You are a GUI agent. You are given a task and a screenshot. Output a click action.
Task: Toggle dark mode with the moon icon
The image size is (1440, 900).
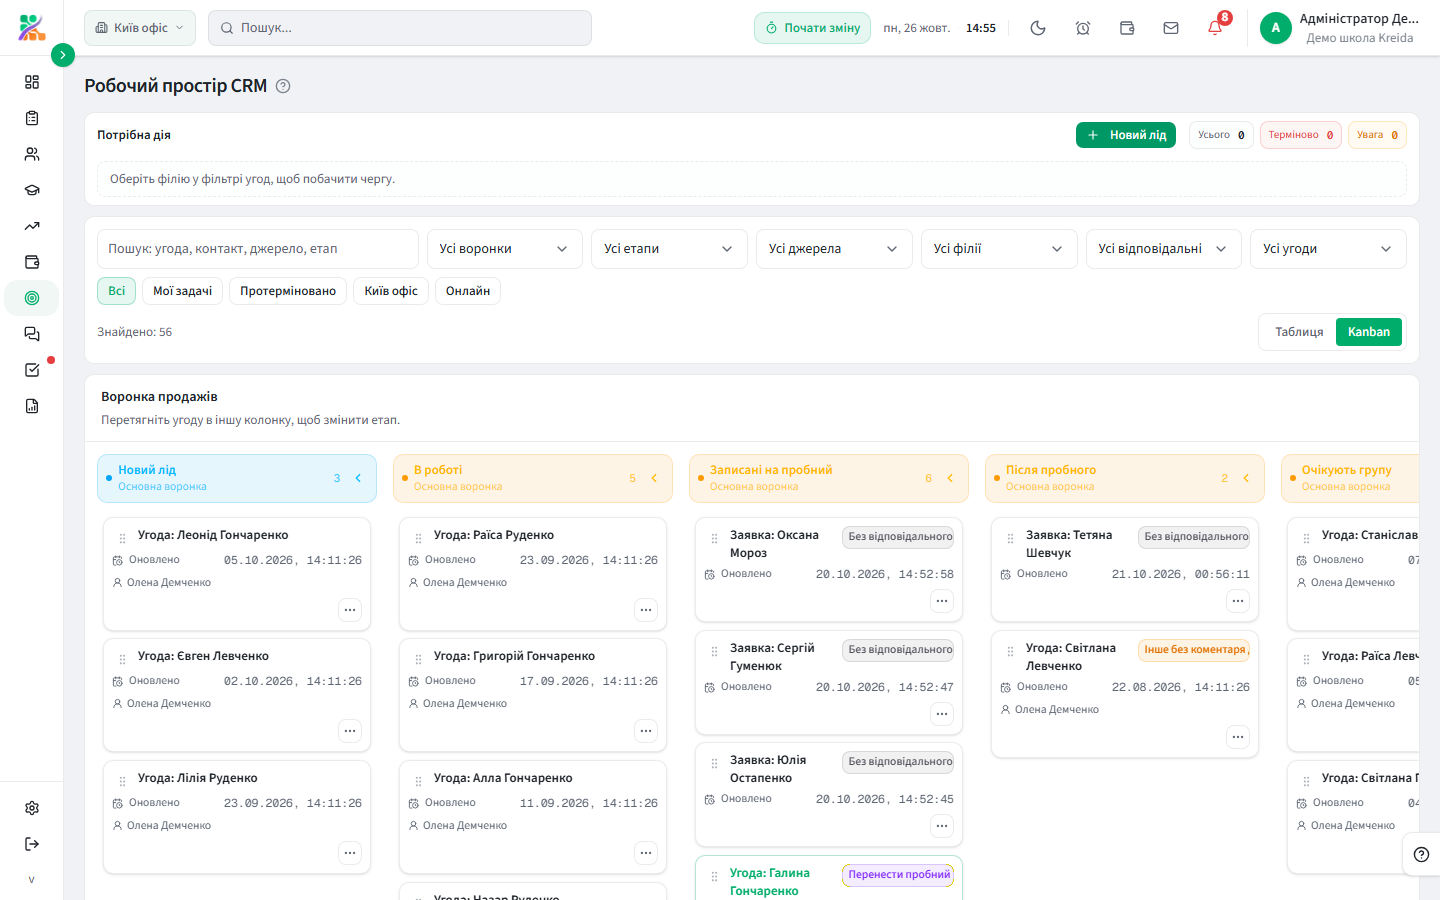(x=1038, y=28)
